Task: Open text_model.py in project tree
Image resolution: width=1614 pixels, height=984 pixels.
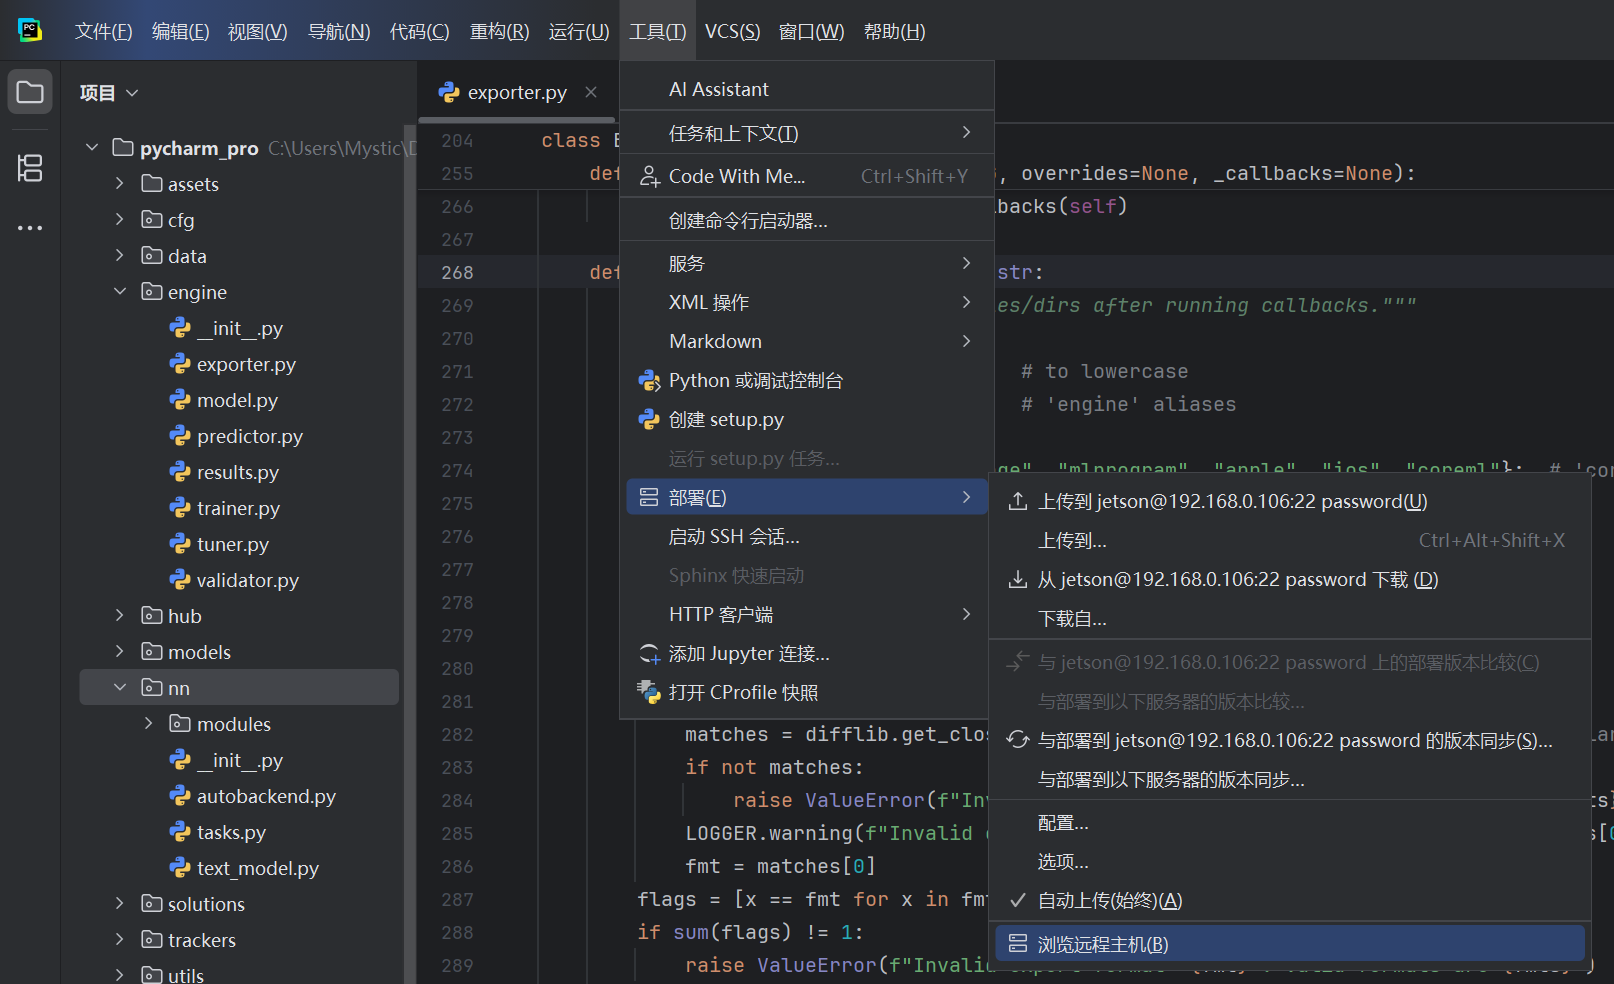Action: (257, 868)
